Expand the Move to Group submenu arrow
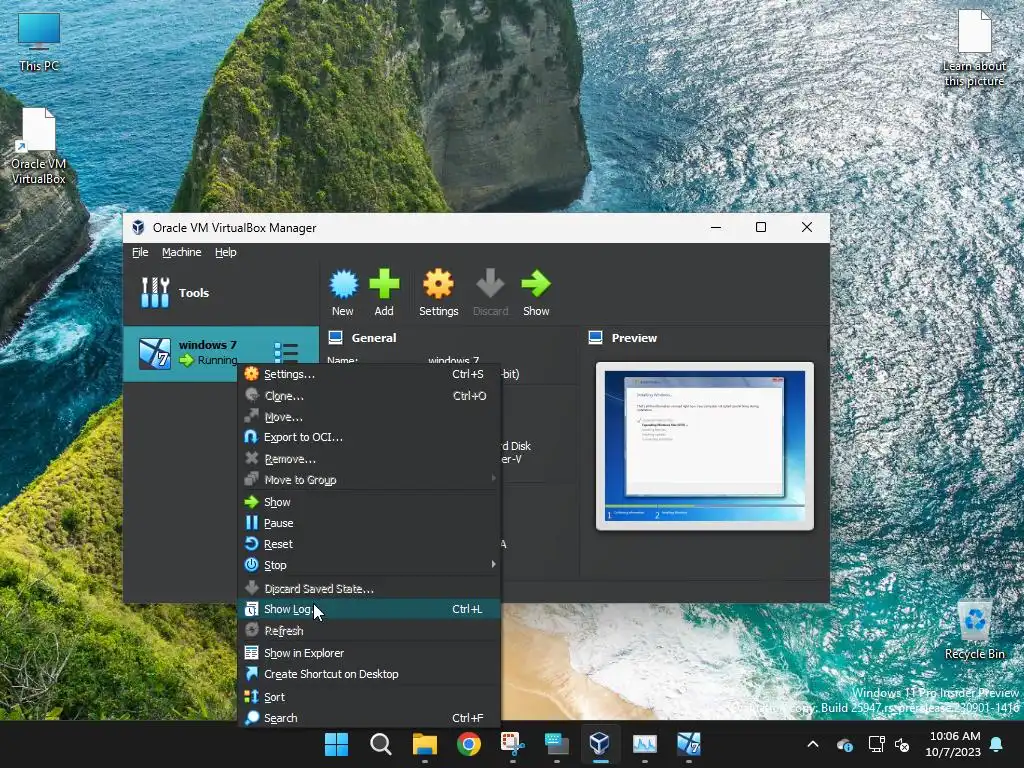This screenshot has width=1024, height=768. click(x=493, y=479)
